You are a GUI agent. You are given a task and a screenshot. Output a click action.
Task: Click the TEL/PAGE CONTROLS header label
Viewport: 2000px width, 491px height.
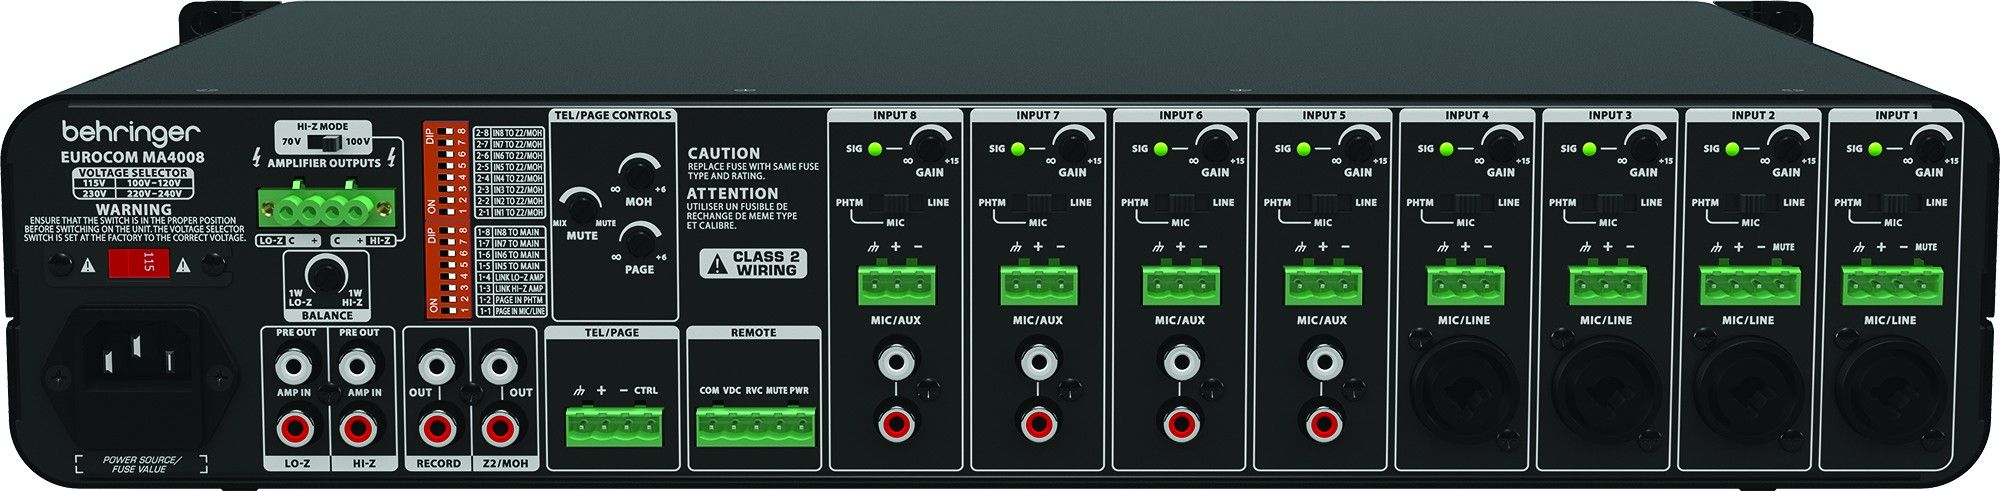(x=612, y=116)
